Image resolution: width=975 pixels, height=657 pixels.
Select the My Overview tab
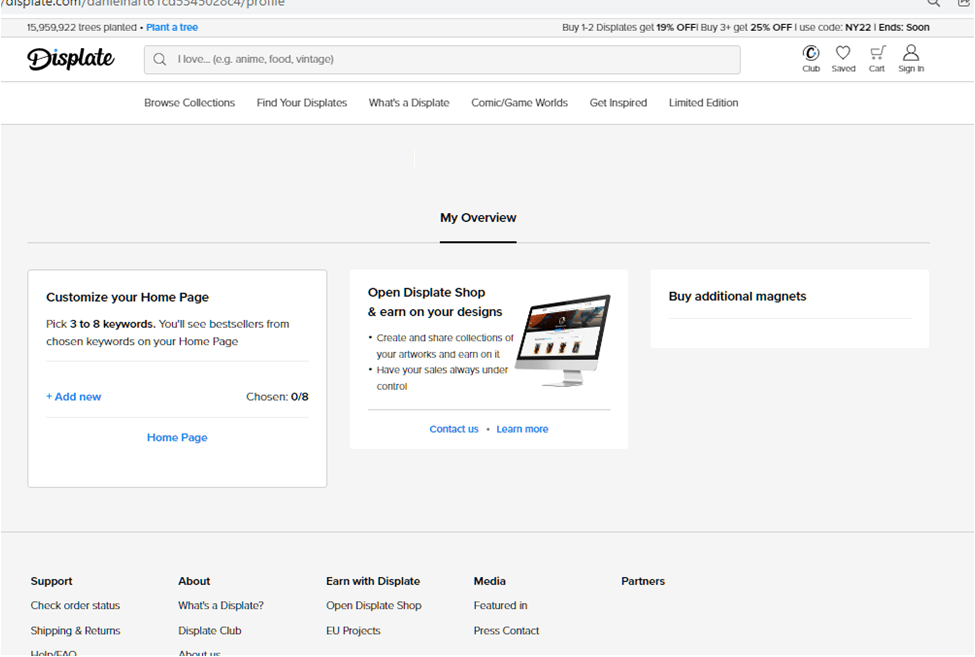pos(478,218)
